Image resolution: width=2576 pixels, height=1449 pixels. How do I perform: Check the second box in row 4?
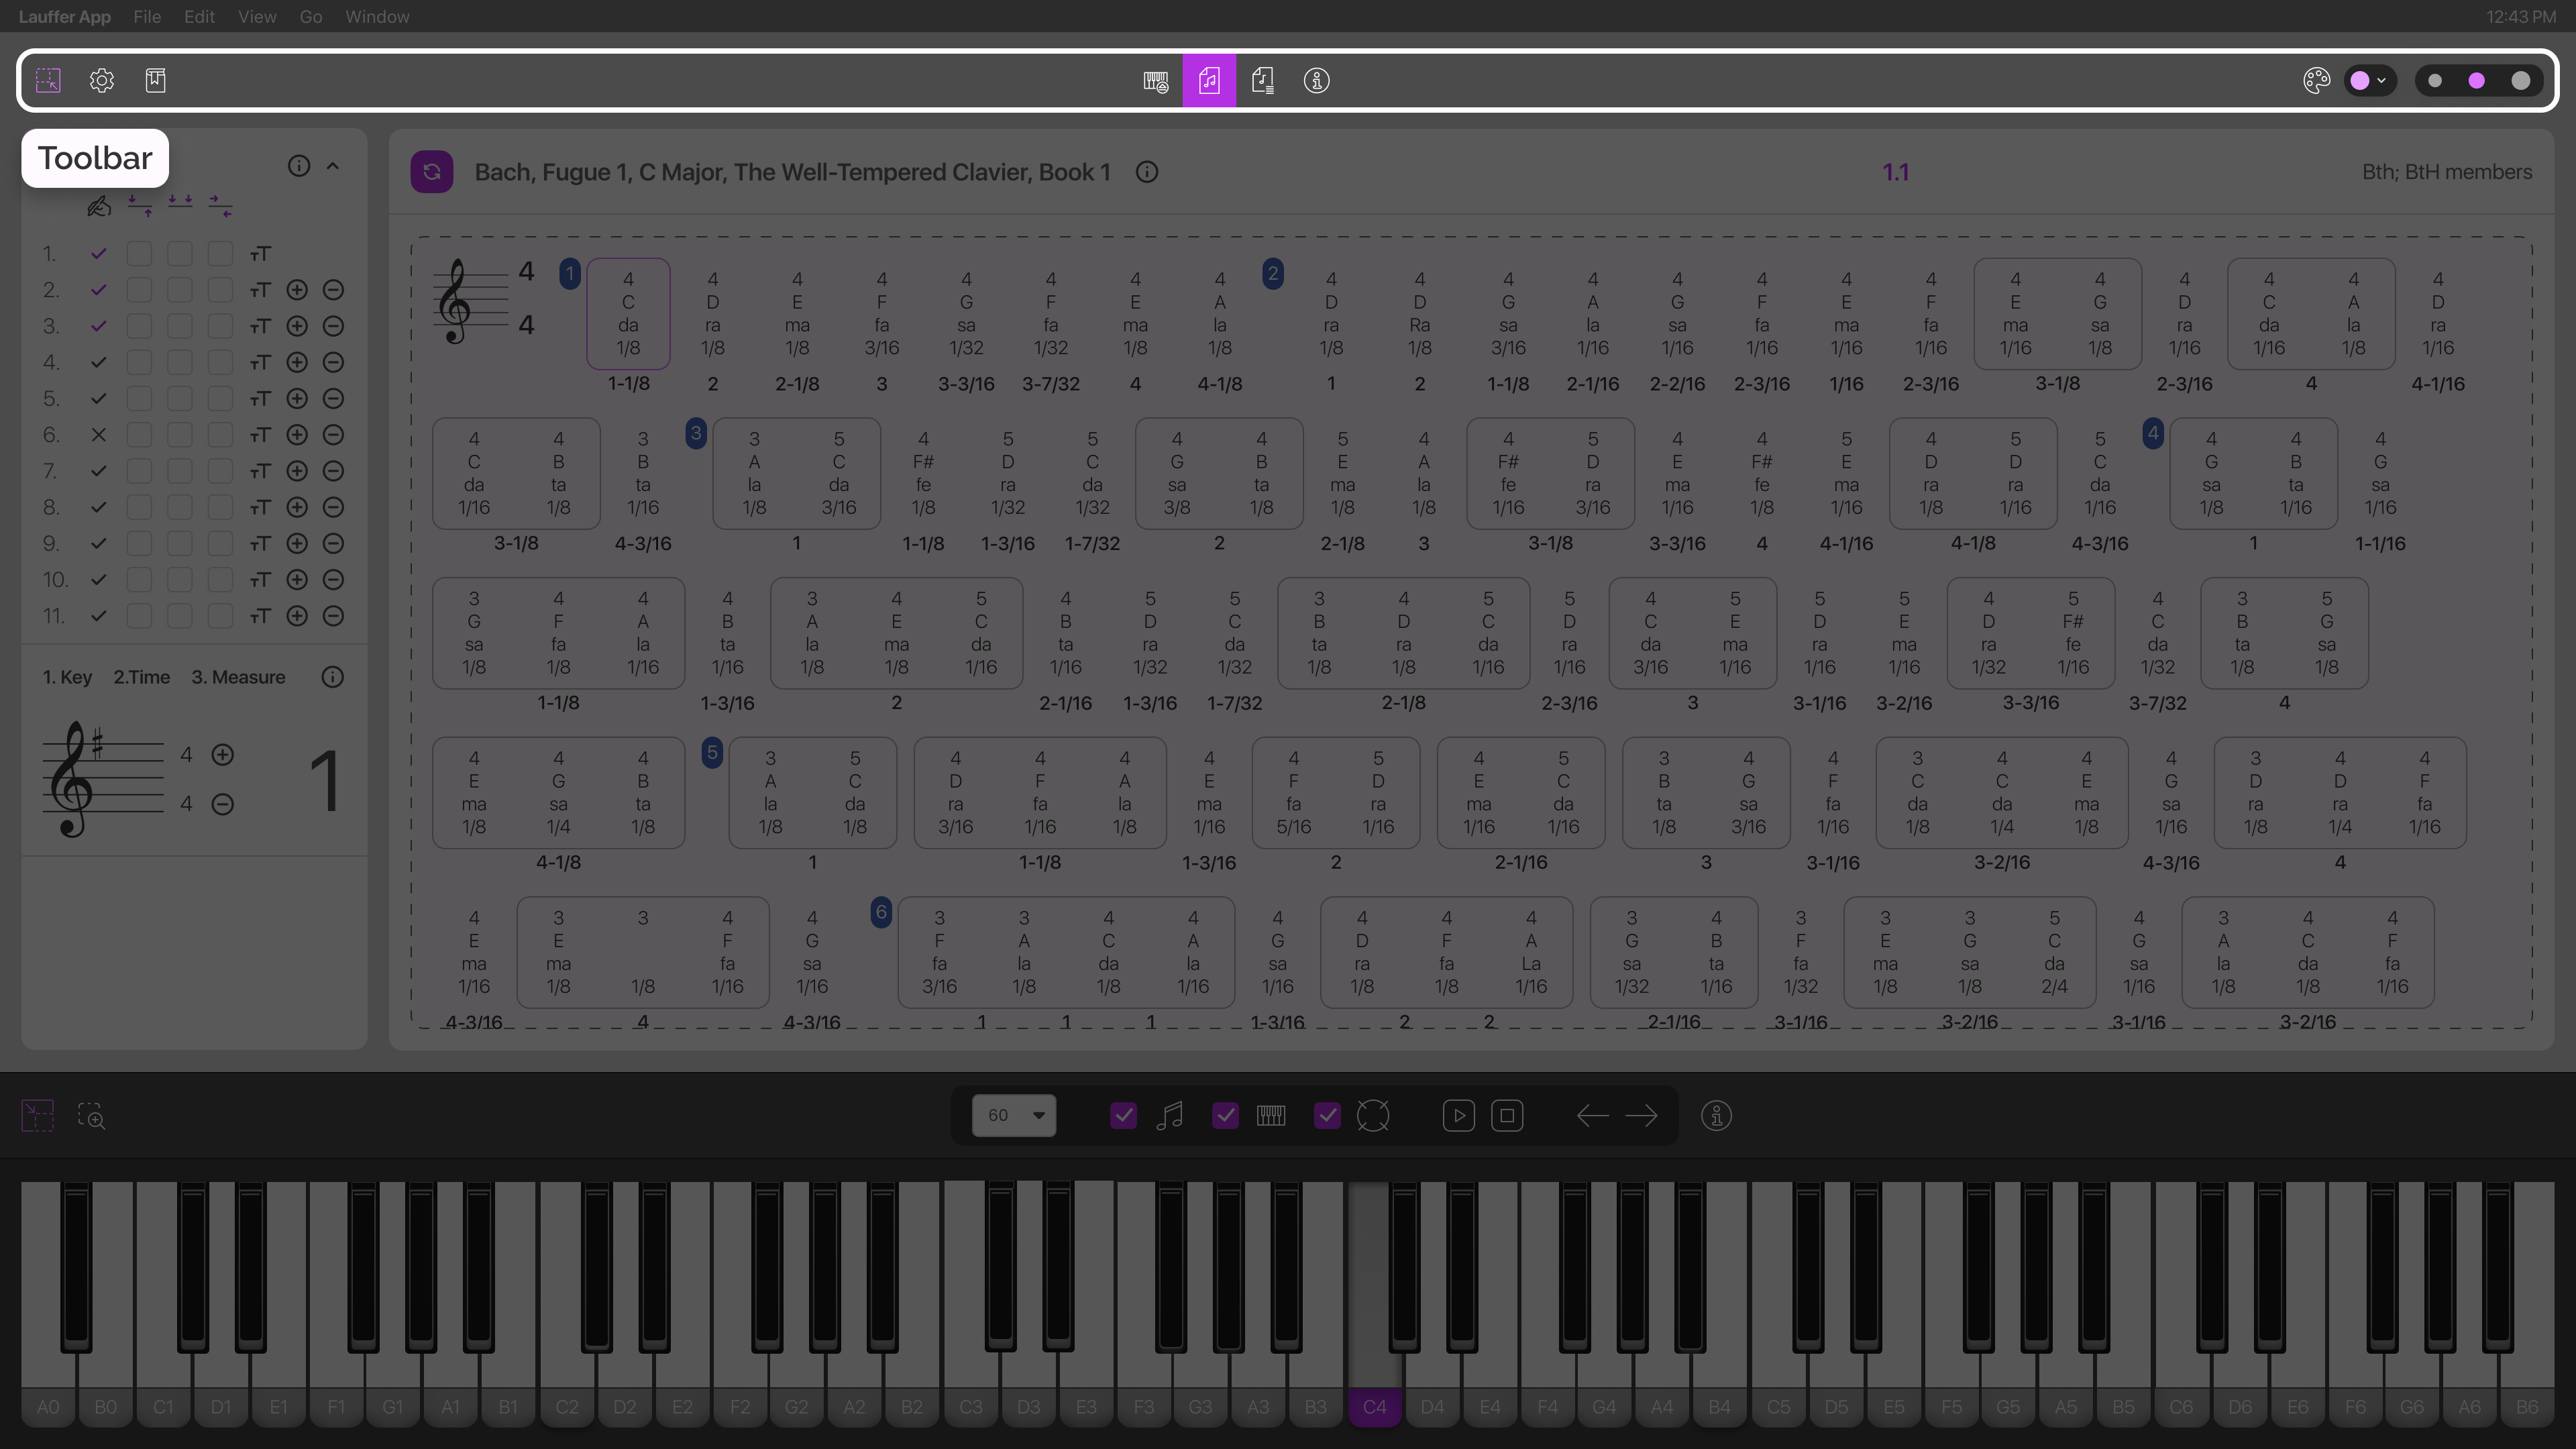[180, 362]
